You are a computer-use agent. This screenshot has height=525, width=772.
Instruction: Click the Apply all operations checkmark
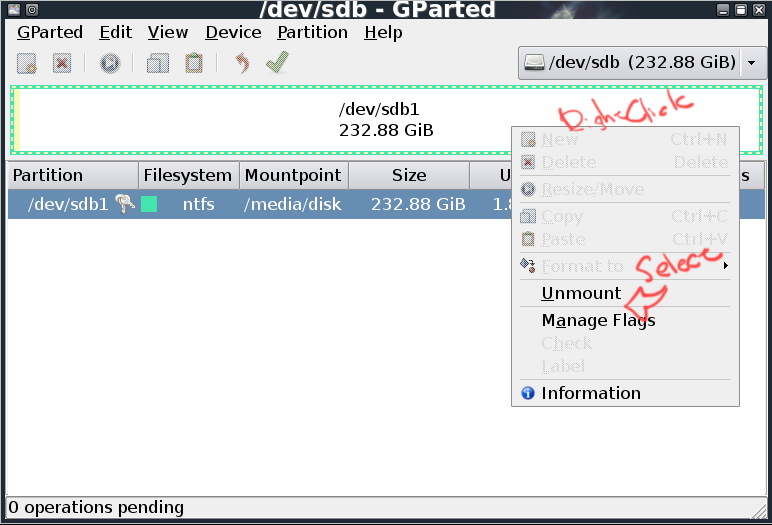[278, 62]
